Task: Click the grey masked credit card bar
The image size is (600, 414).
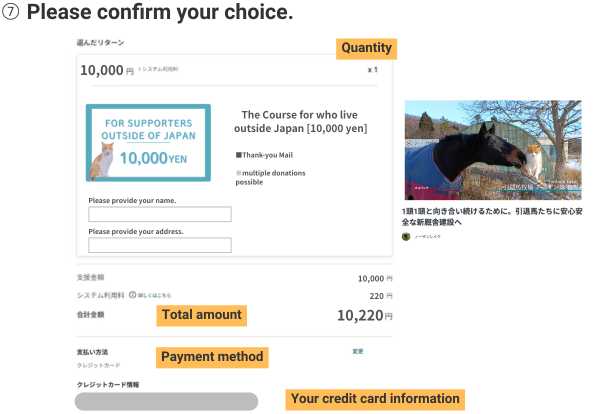Action: pyautogui.click(x=166, y=401)
